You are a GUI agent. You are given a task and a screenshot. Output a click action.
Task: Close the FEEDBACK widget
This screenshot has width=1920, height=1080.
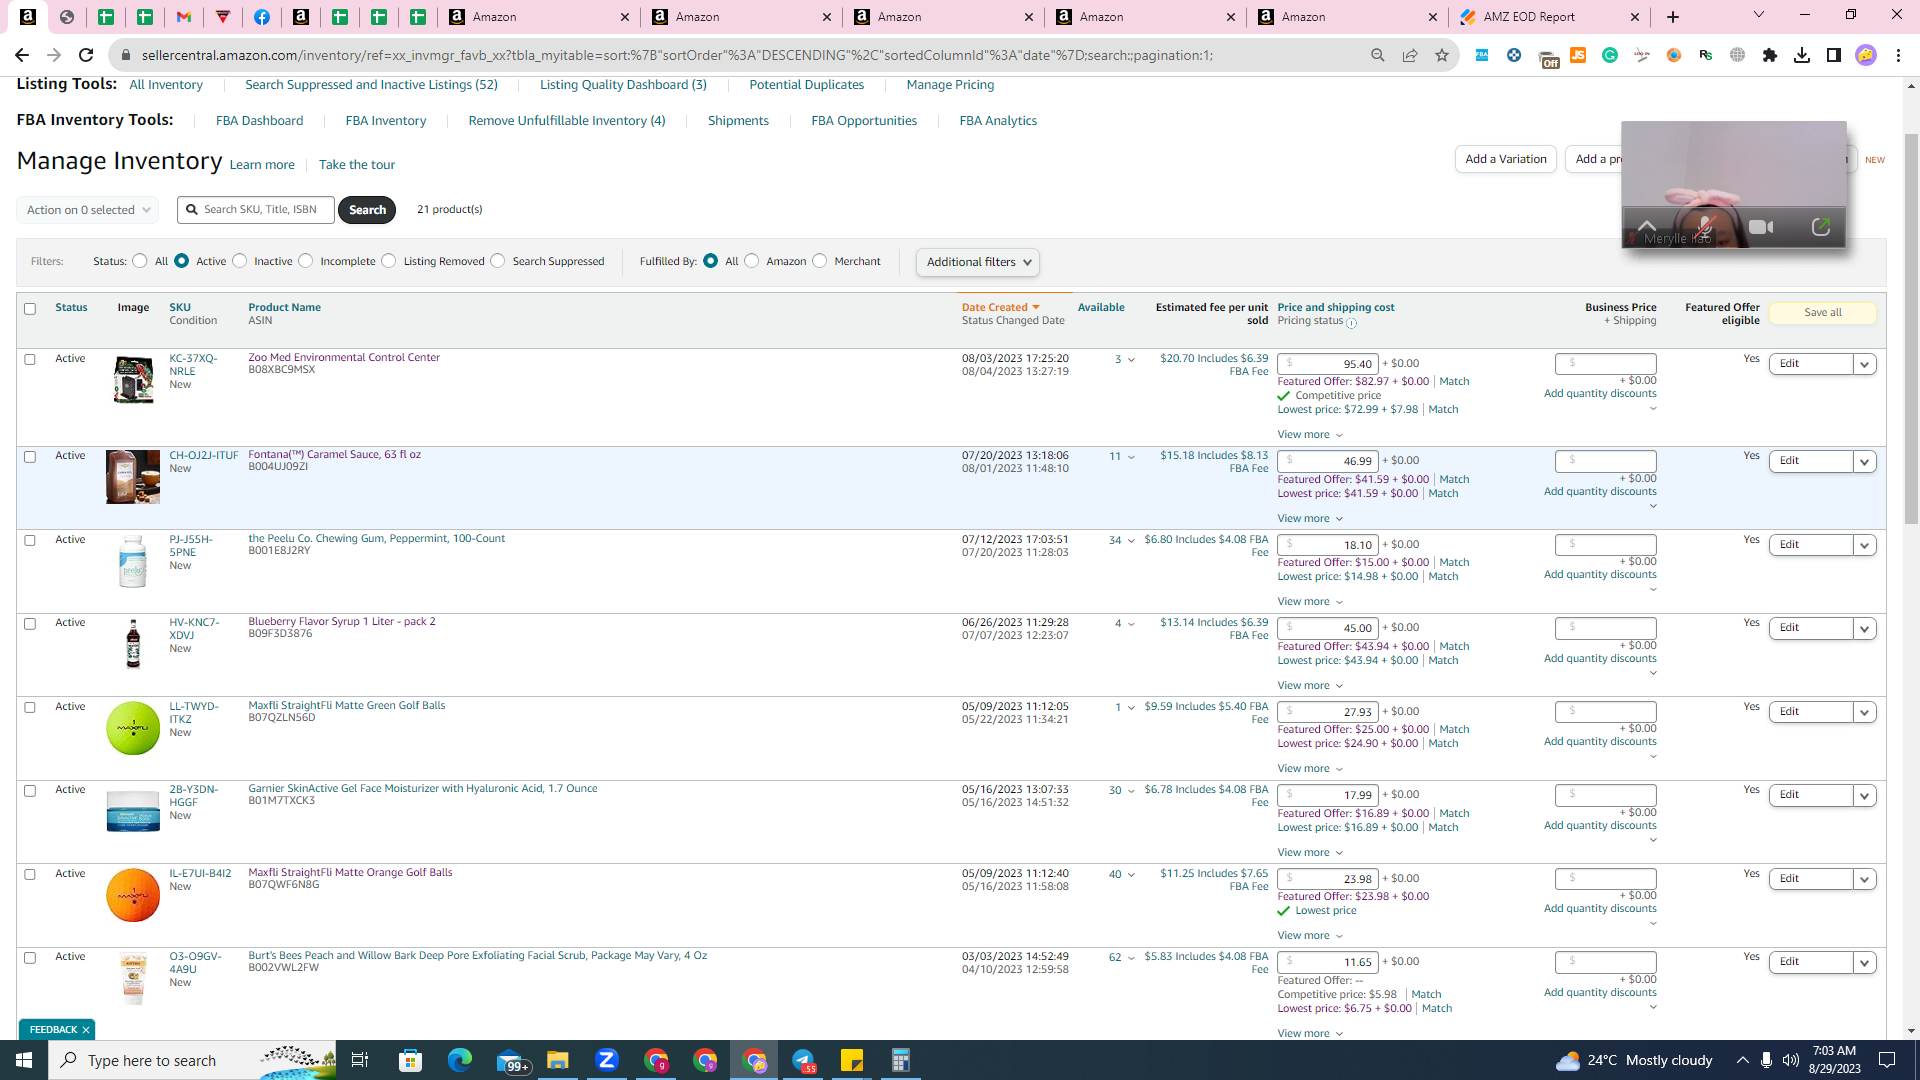[86, 1030]
